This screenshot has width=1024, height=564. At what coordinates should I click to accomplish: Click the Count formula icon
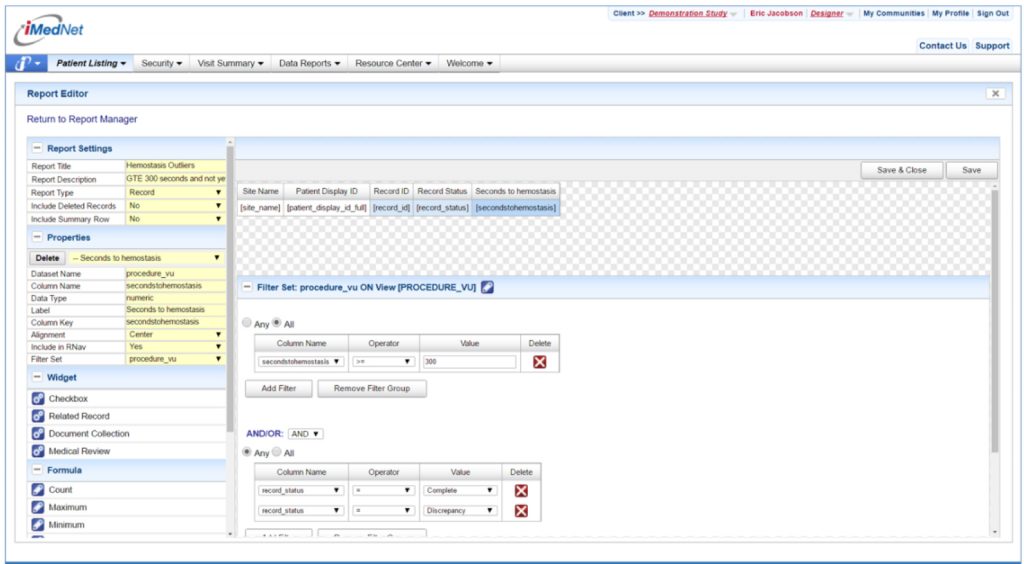click(38, 490)
